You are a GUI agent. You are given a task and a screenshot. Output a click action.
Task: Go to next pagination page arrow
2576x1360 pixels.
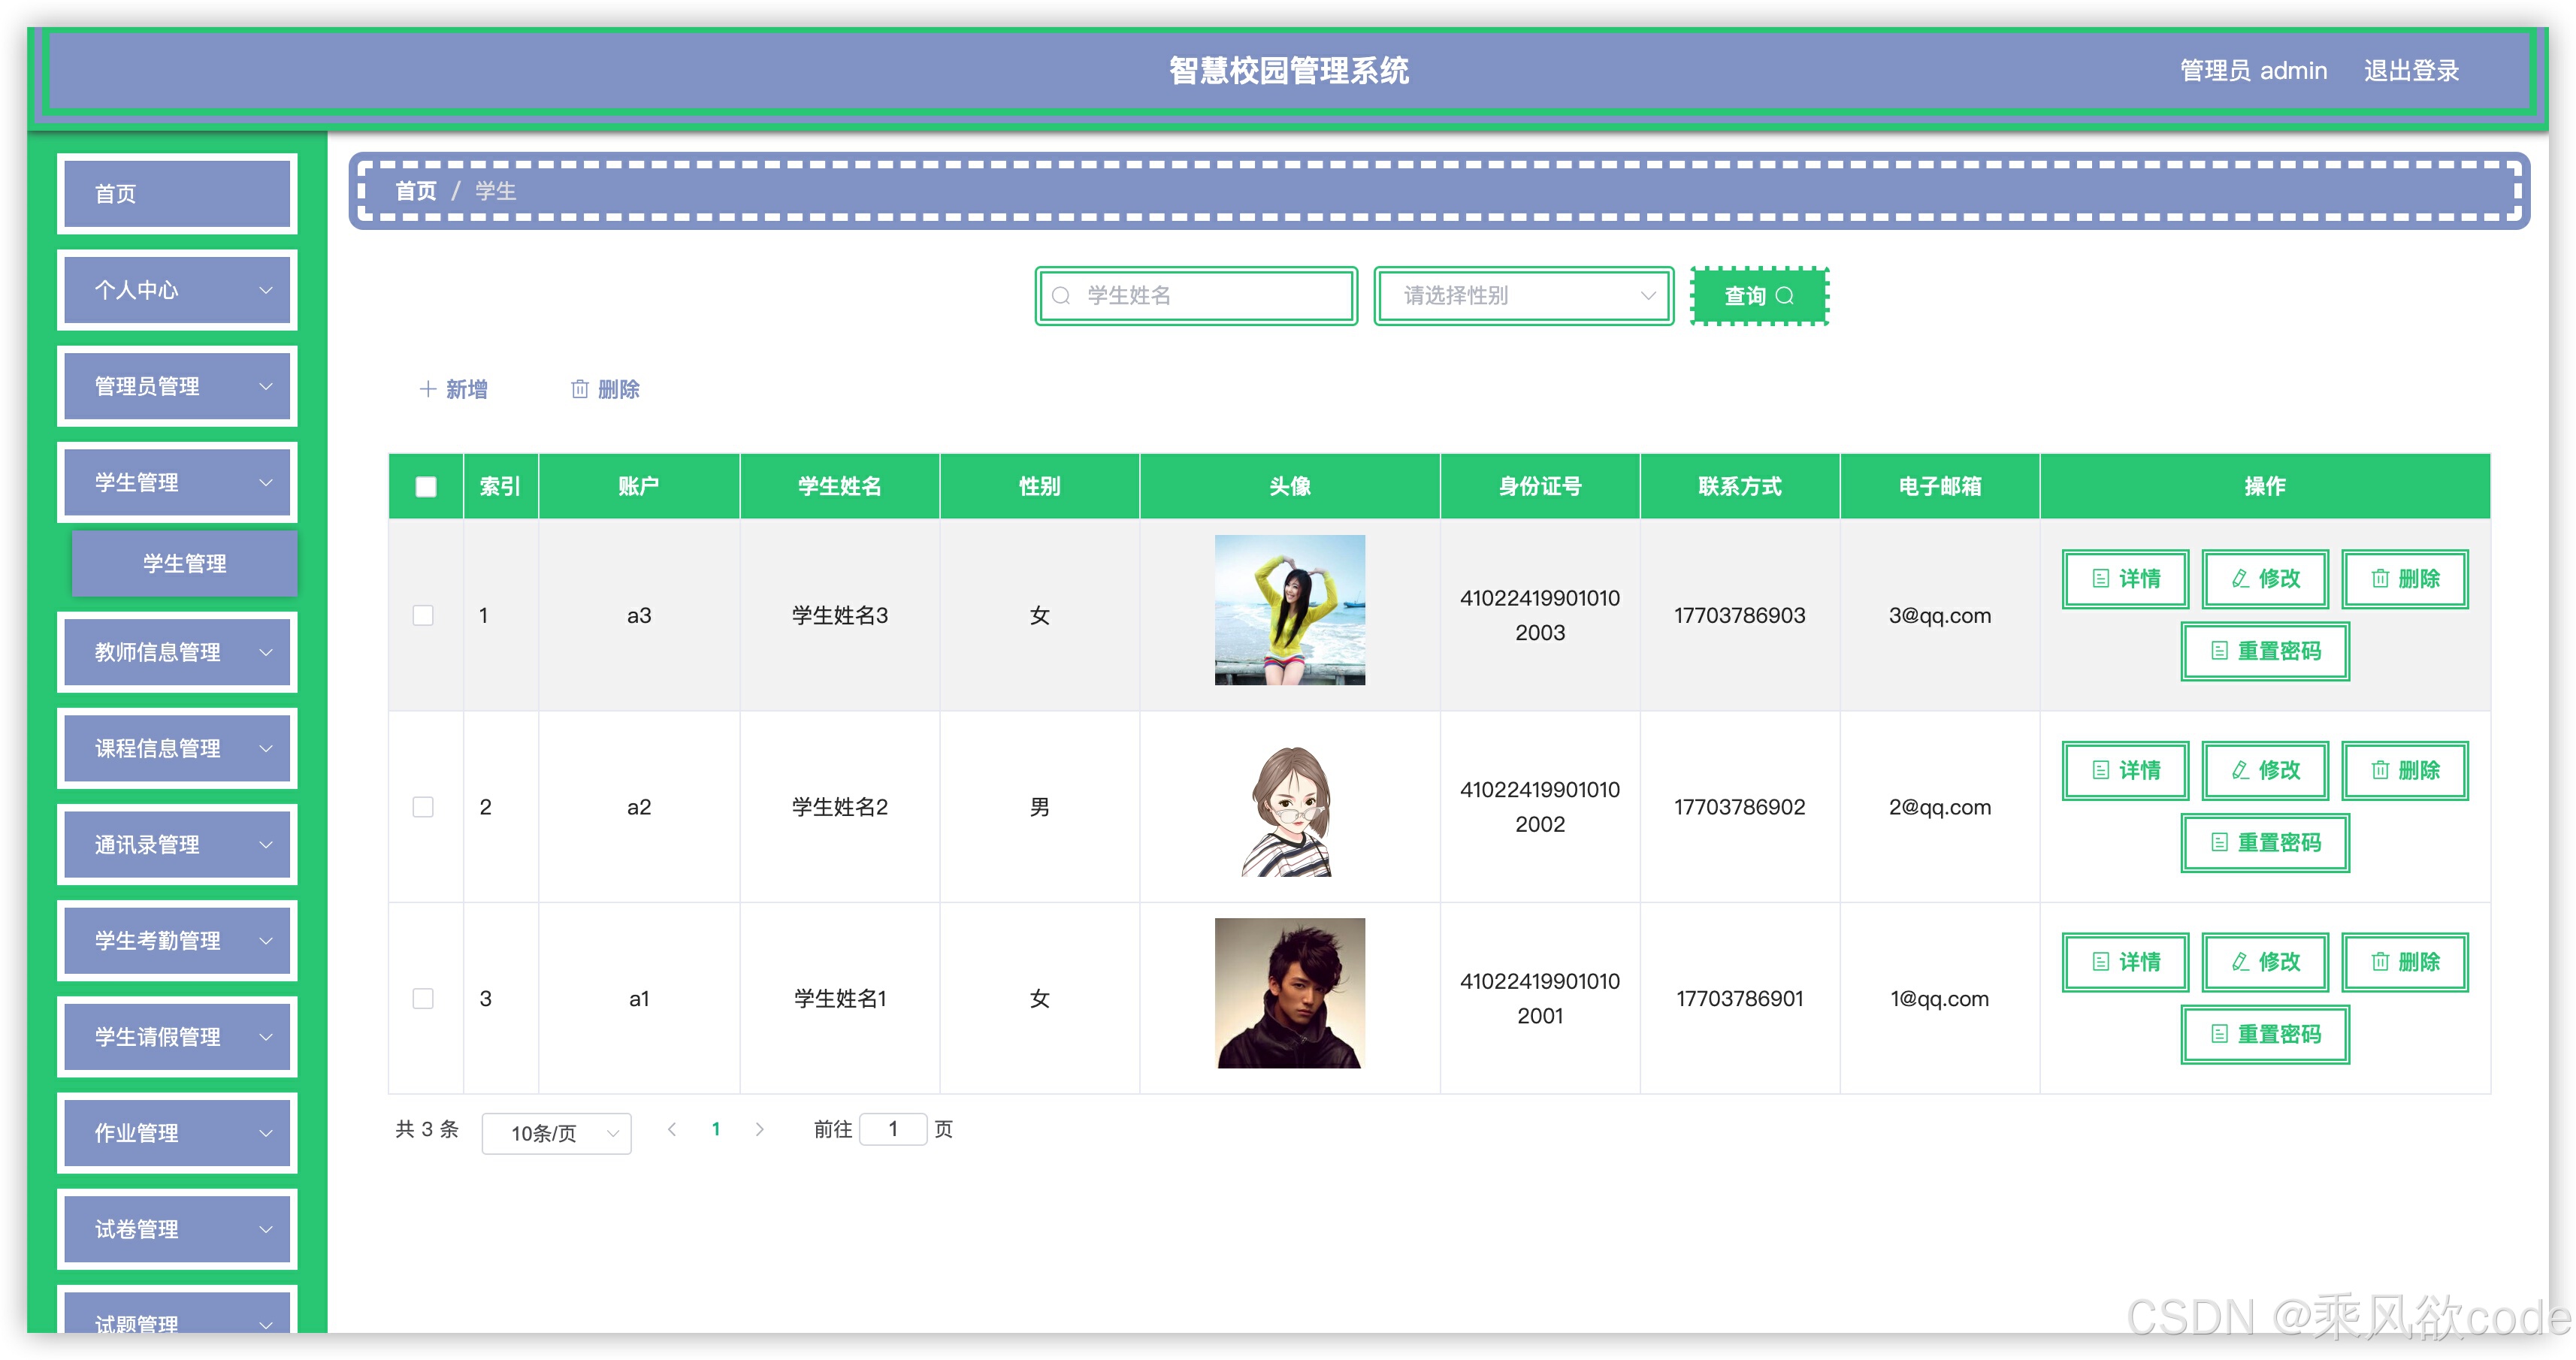point(760,1129)
